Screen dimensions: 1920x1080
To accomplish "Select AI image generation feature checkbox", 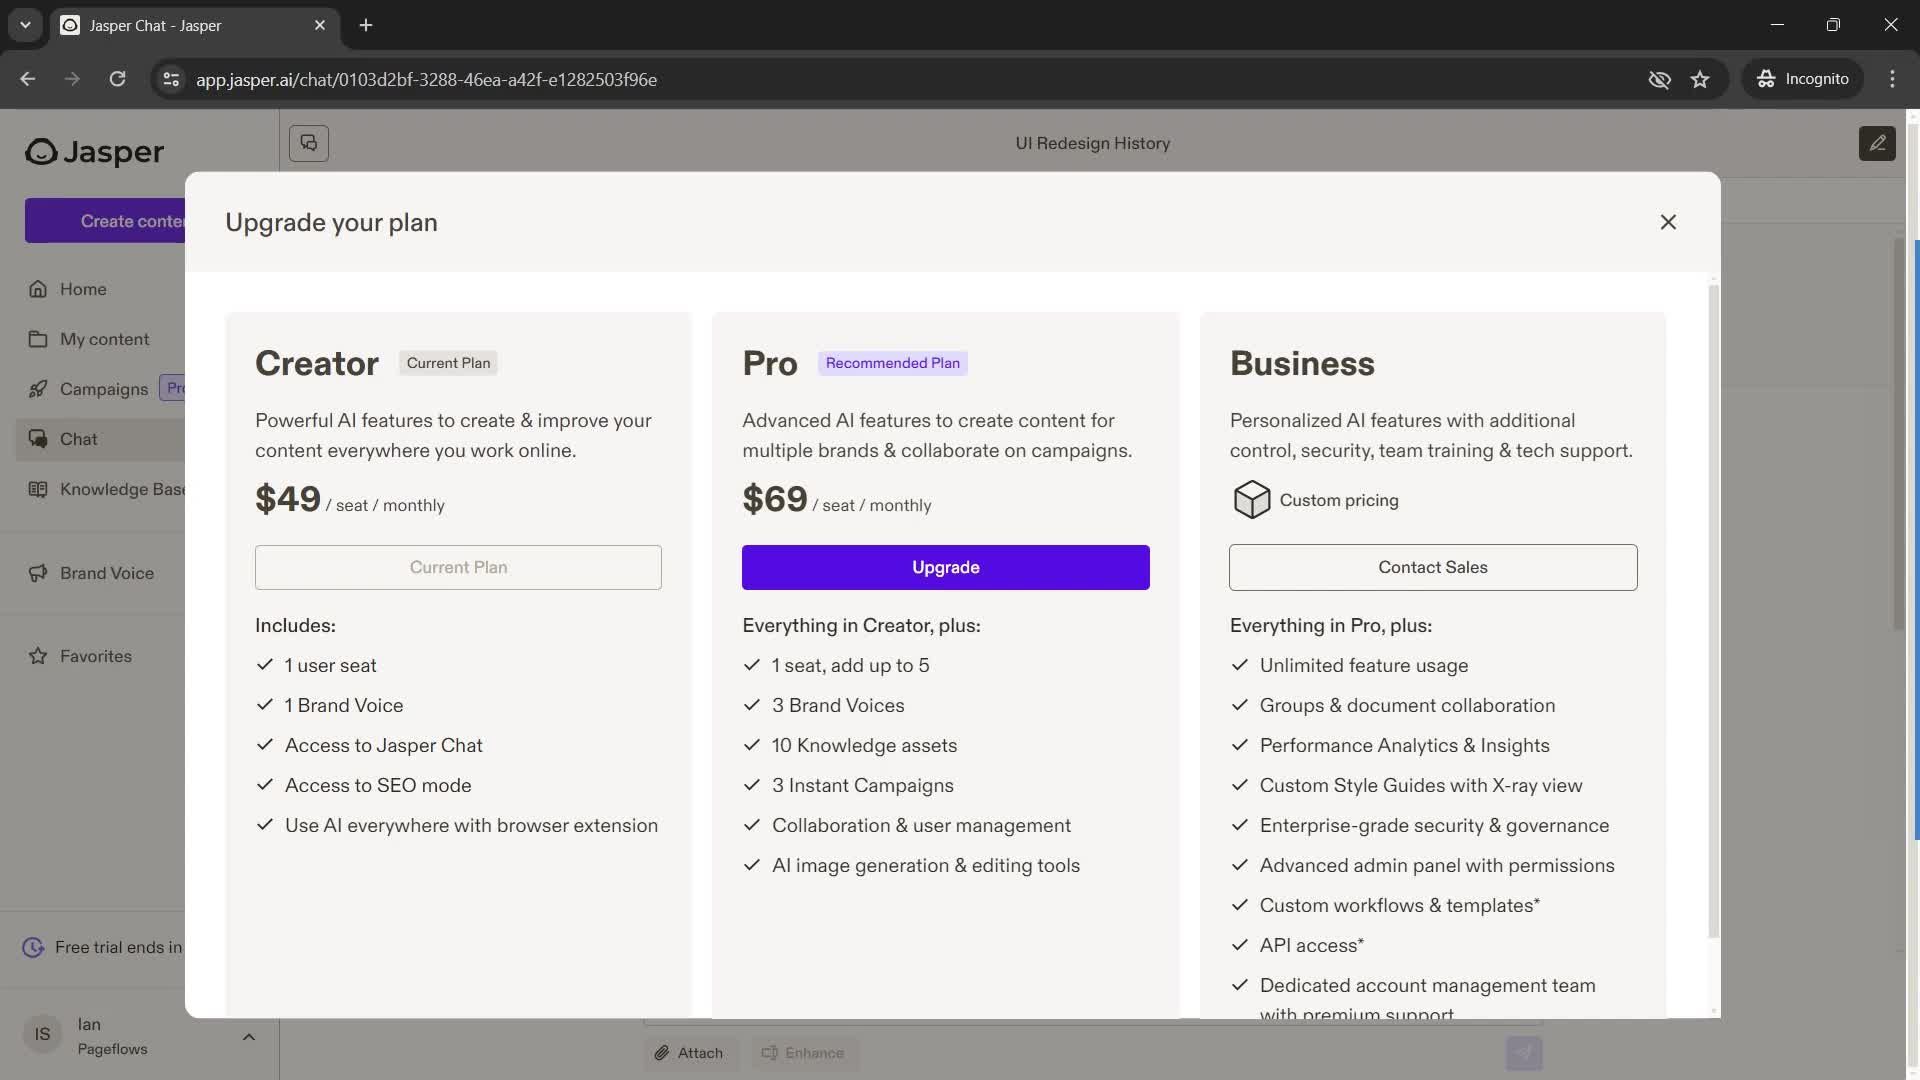I will (752, 866).
